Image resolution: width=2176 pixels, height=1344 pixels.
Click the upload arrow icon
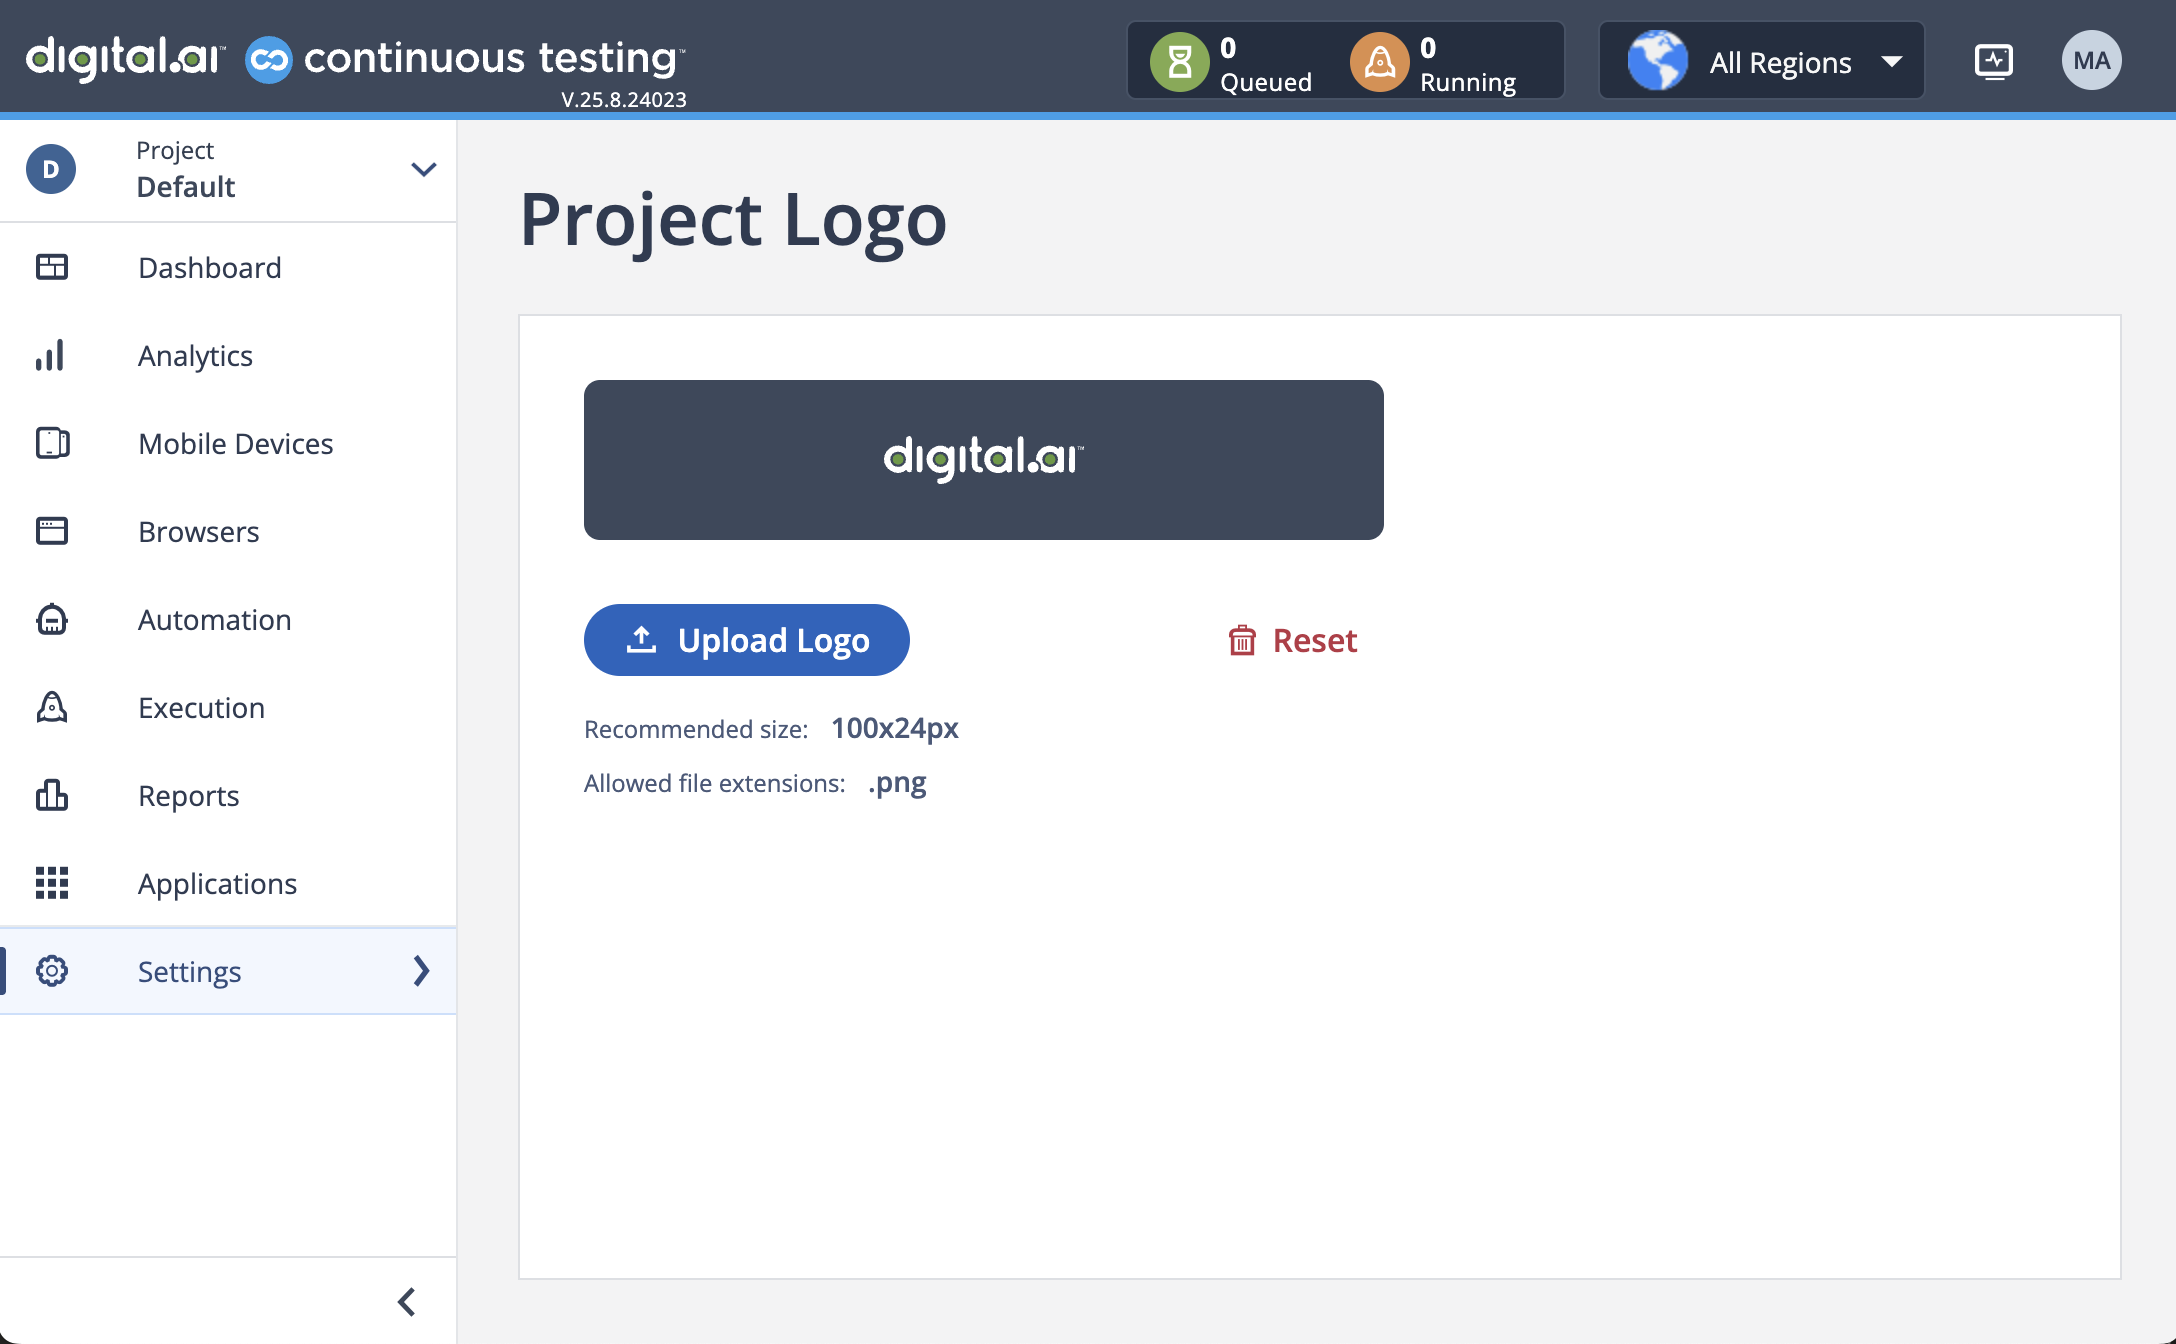642,639
